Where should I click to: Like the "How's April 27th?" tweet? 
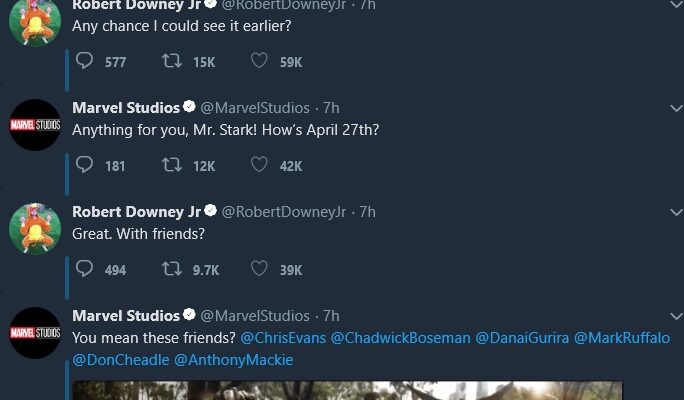(x=259, y=165)
